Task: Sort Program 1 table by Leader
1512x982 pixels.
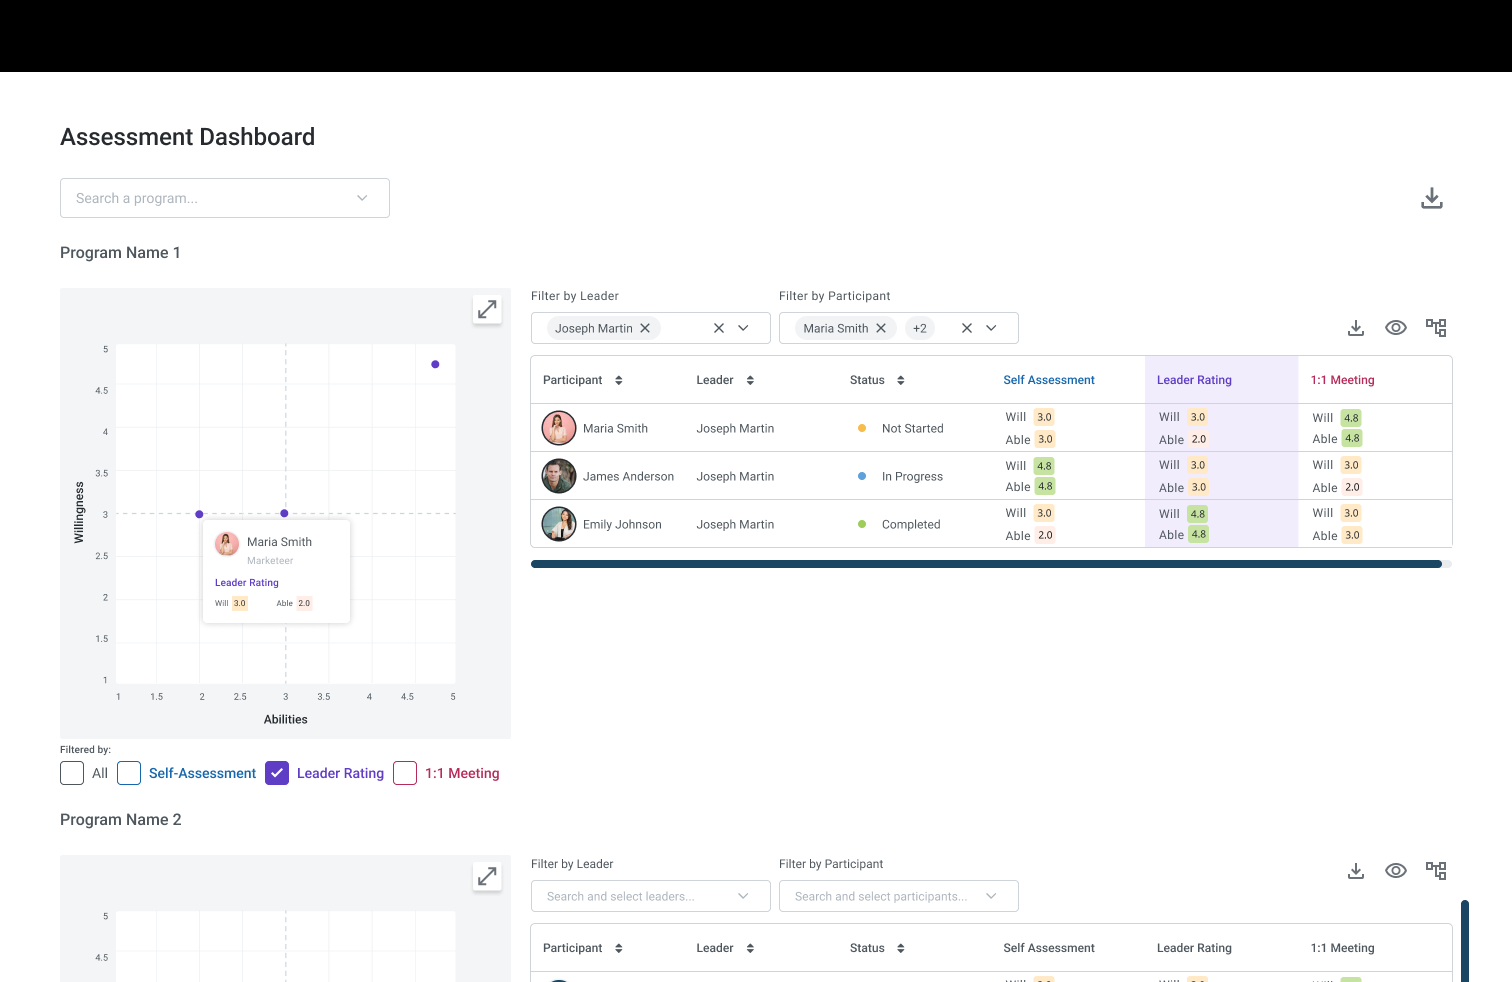Action: point(750,380)
